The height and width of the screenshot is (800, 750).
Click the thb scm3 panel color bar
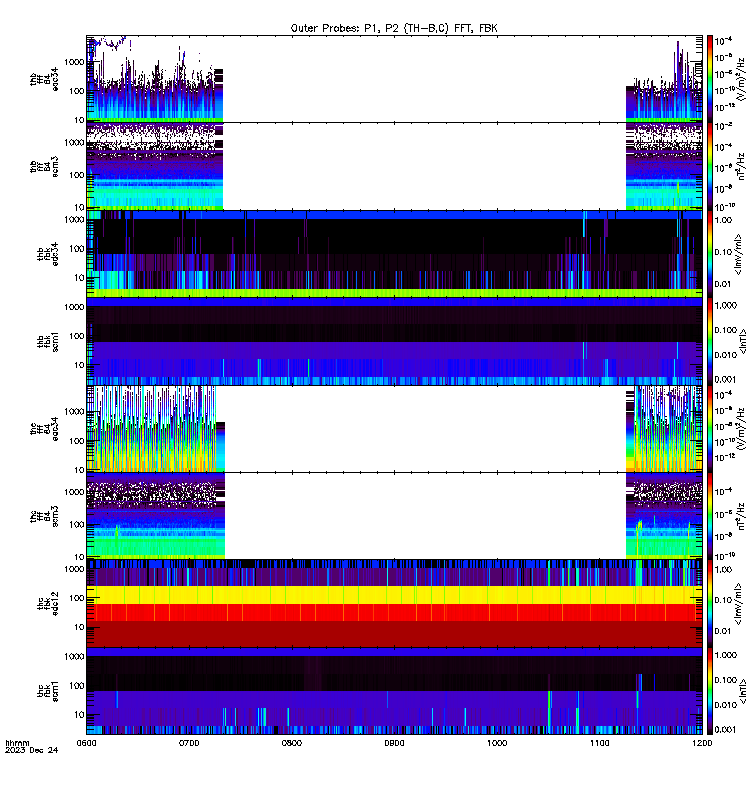pyautogui.click(x=710, y=166)
